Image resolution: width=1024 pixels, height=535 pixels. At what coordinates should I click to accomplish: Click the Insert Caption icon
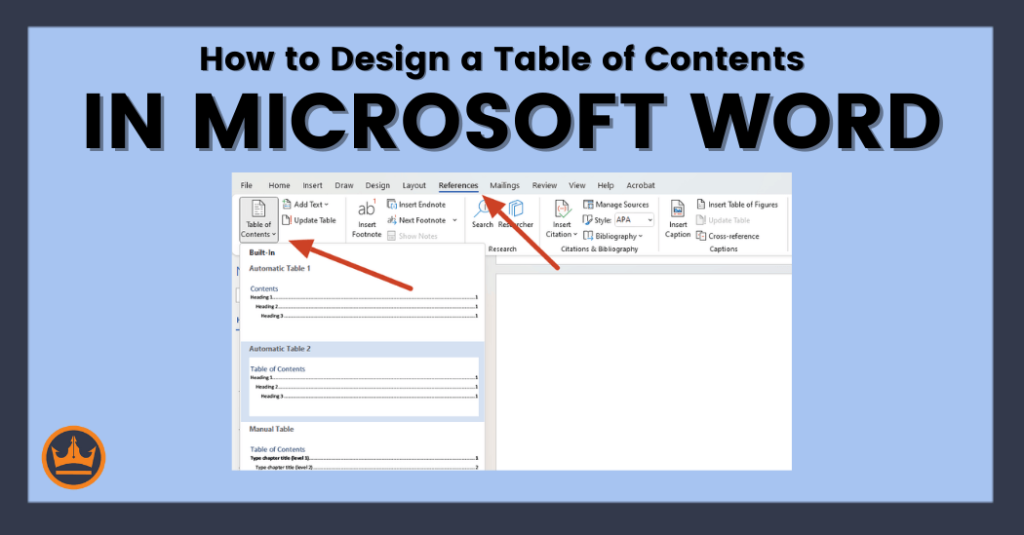point(678,213)
